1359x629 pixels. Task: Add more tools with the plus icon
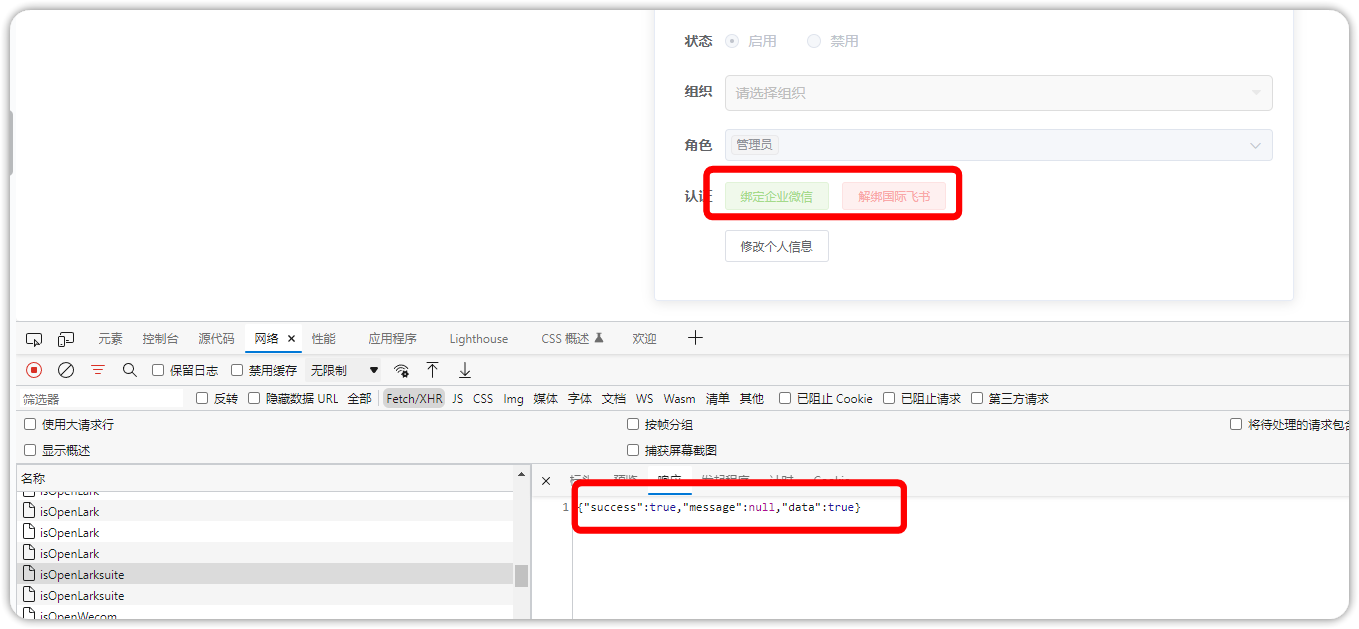695,338
